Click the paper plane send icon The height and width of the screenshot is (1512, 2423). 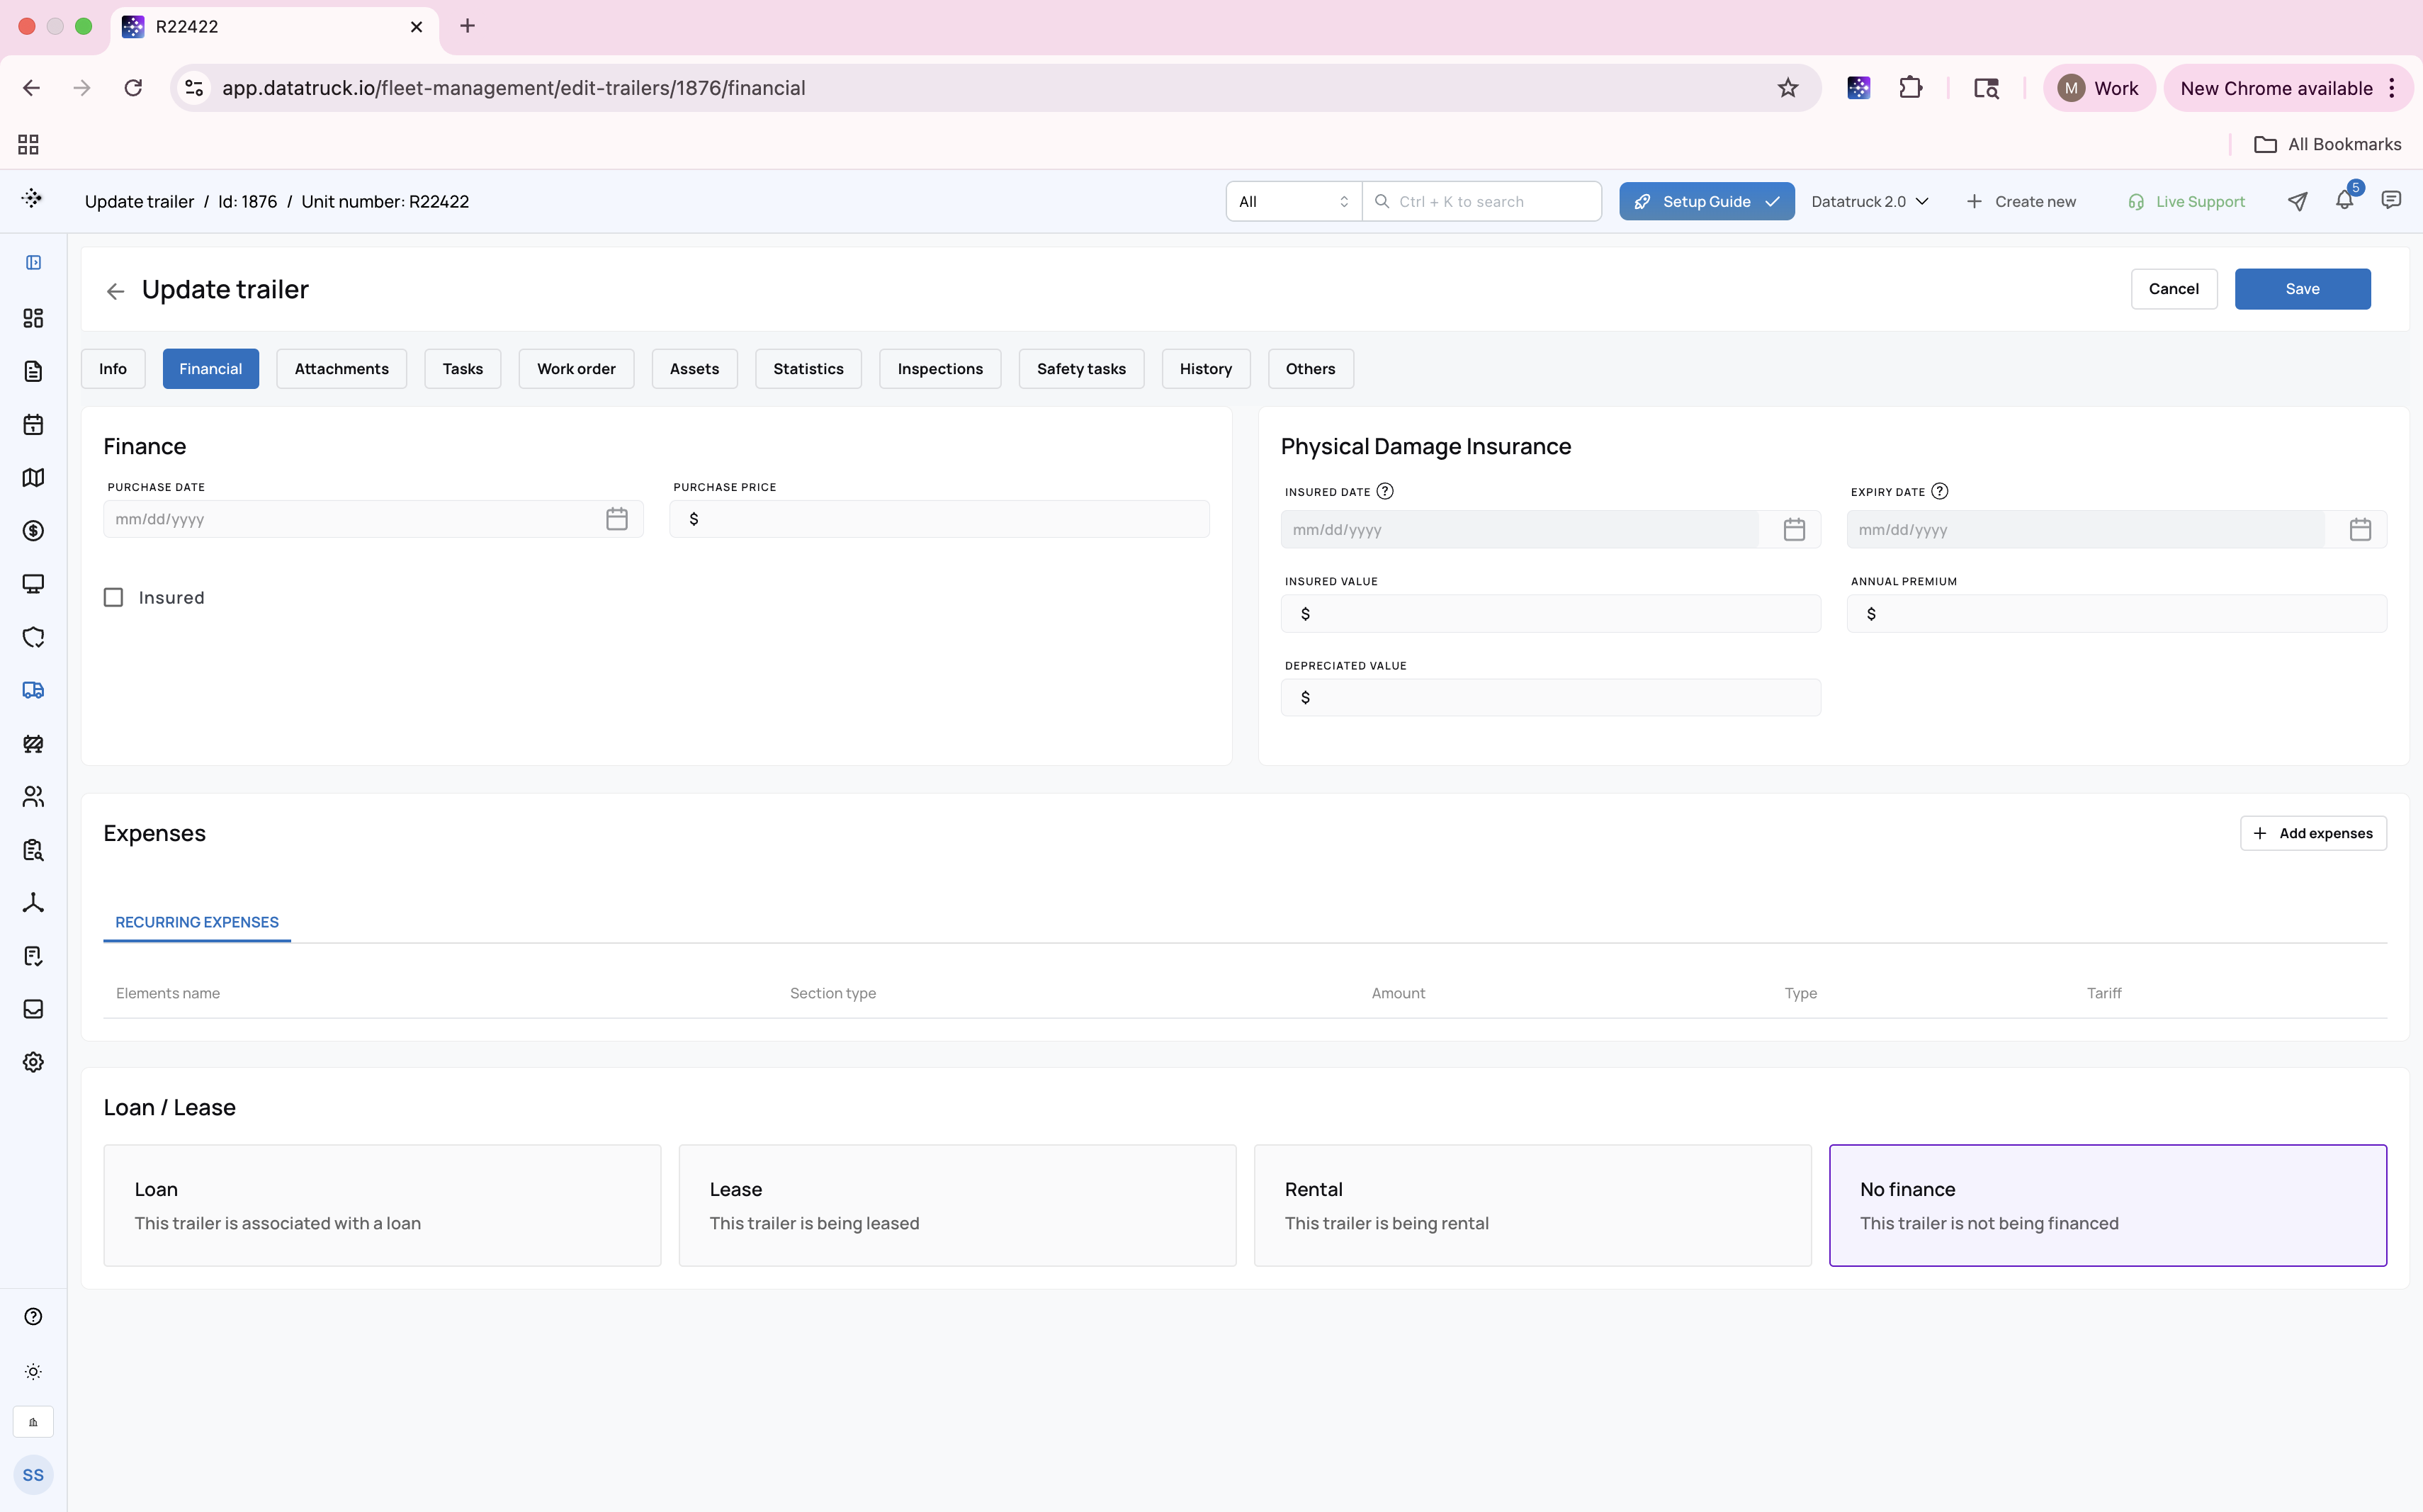(x=2297, y=201)
